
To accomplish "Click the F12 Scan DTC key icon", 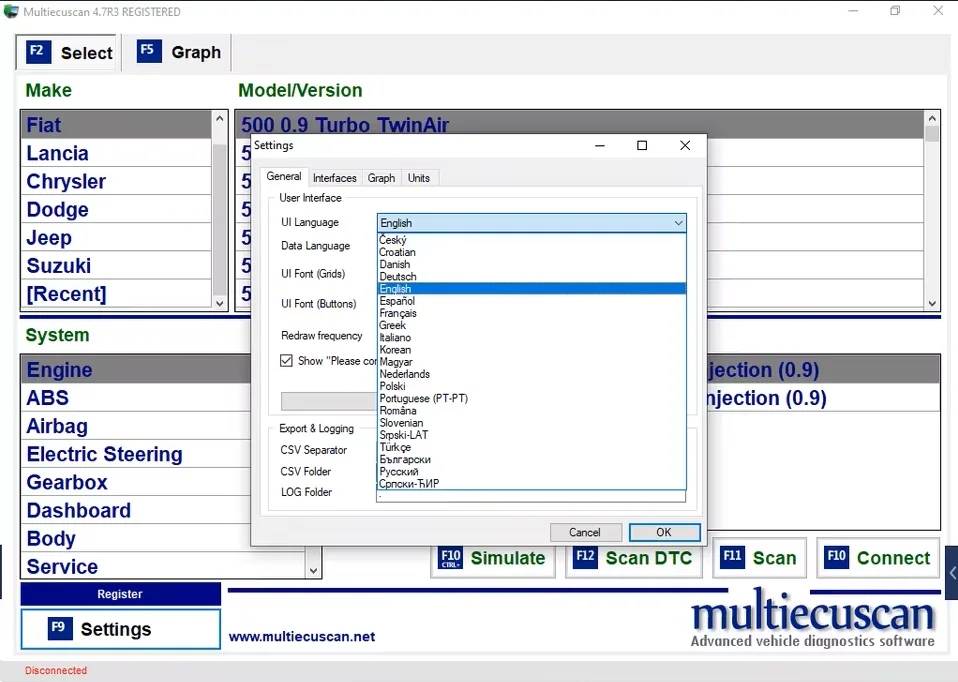I will [x=585, y=558].
